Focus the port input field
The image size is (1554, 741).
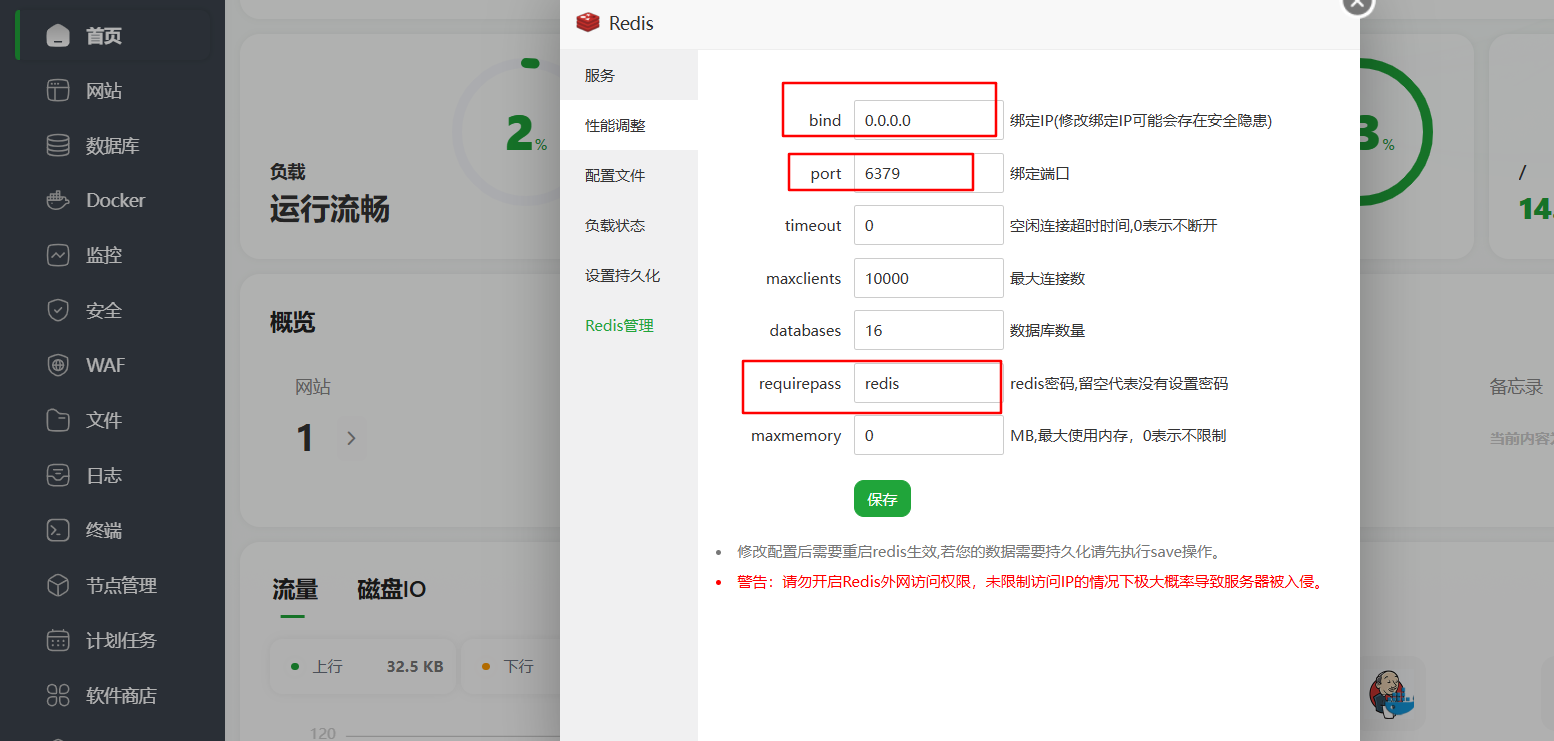coord(929,173)
